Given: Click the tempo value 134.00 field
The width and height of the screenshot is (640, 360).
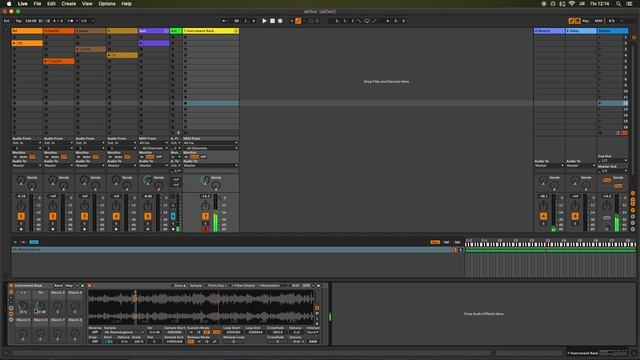Looking at the screenshot, I should [x=31, y=21].
